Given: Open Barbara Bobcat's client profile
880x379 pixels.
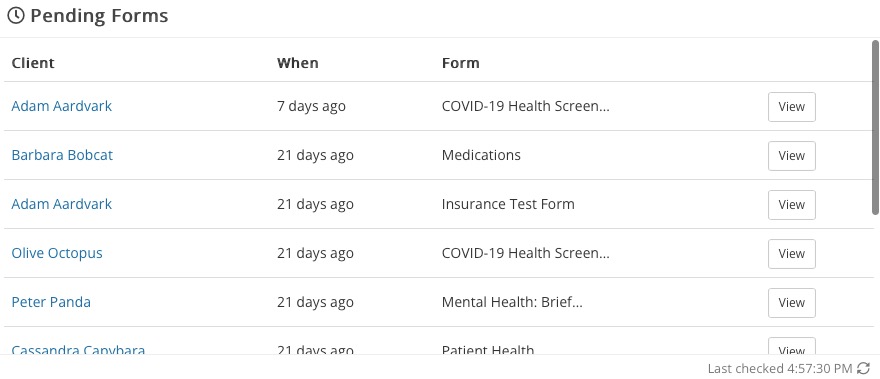Looking at the screenshot, I should tap(62, 155).
